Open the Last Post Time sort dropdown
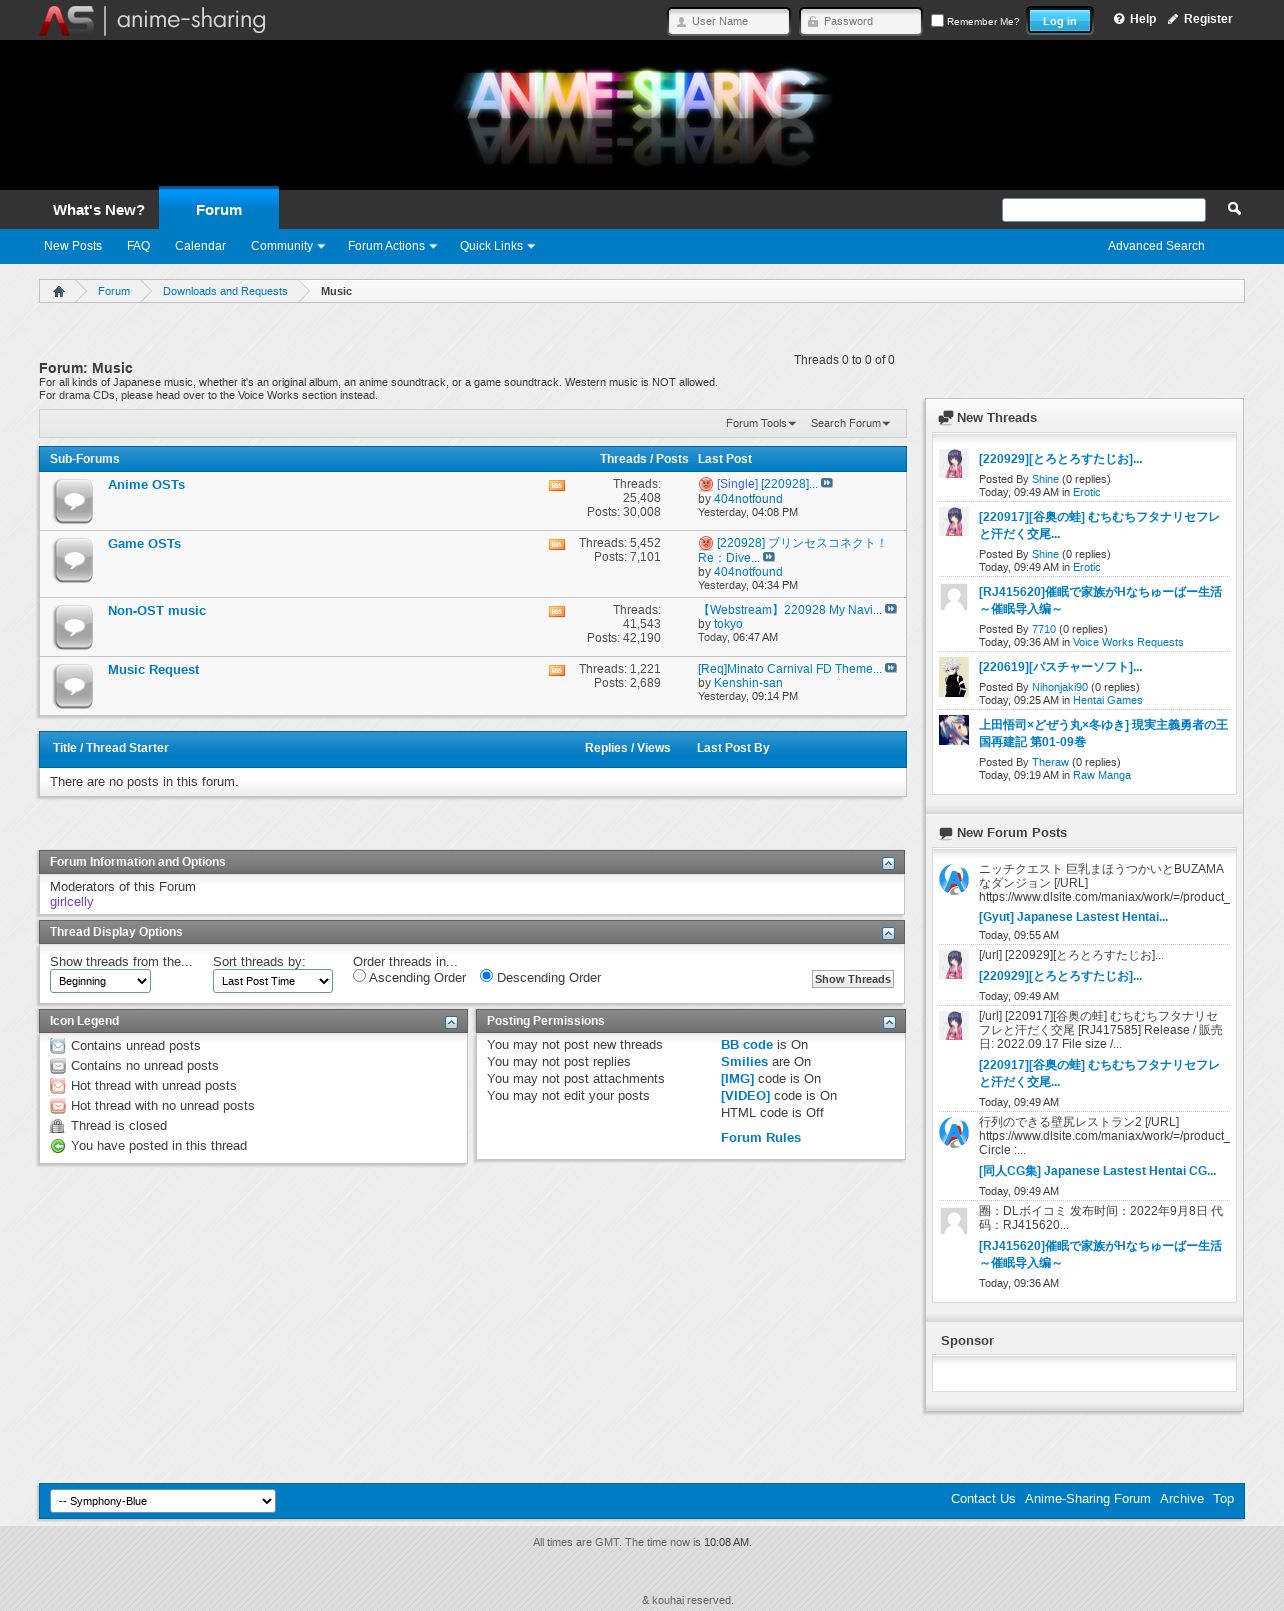 click(x=273, y=981)
